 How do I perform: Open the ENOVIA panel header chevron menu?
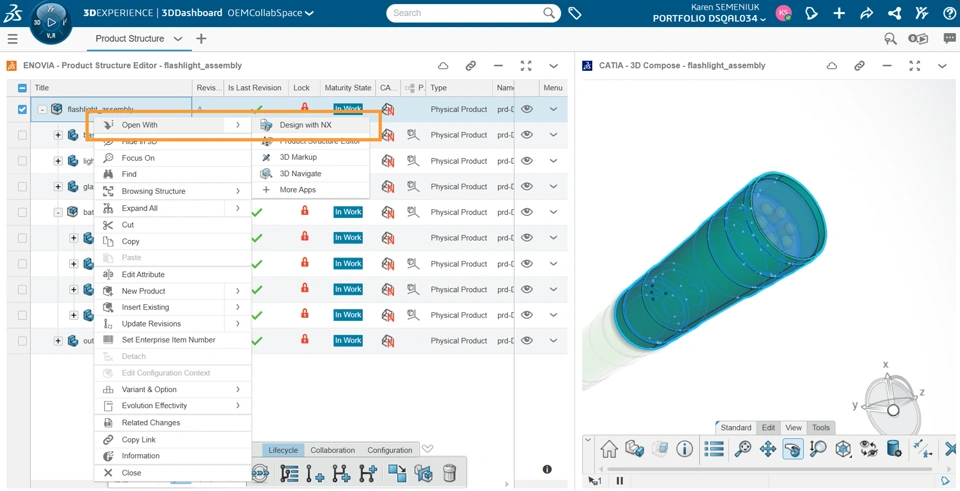pyautogui.click(x=553, y=66)
